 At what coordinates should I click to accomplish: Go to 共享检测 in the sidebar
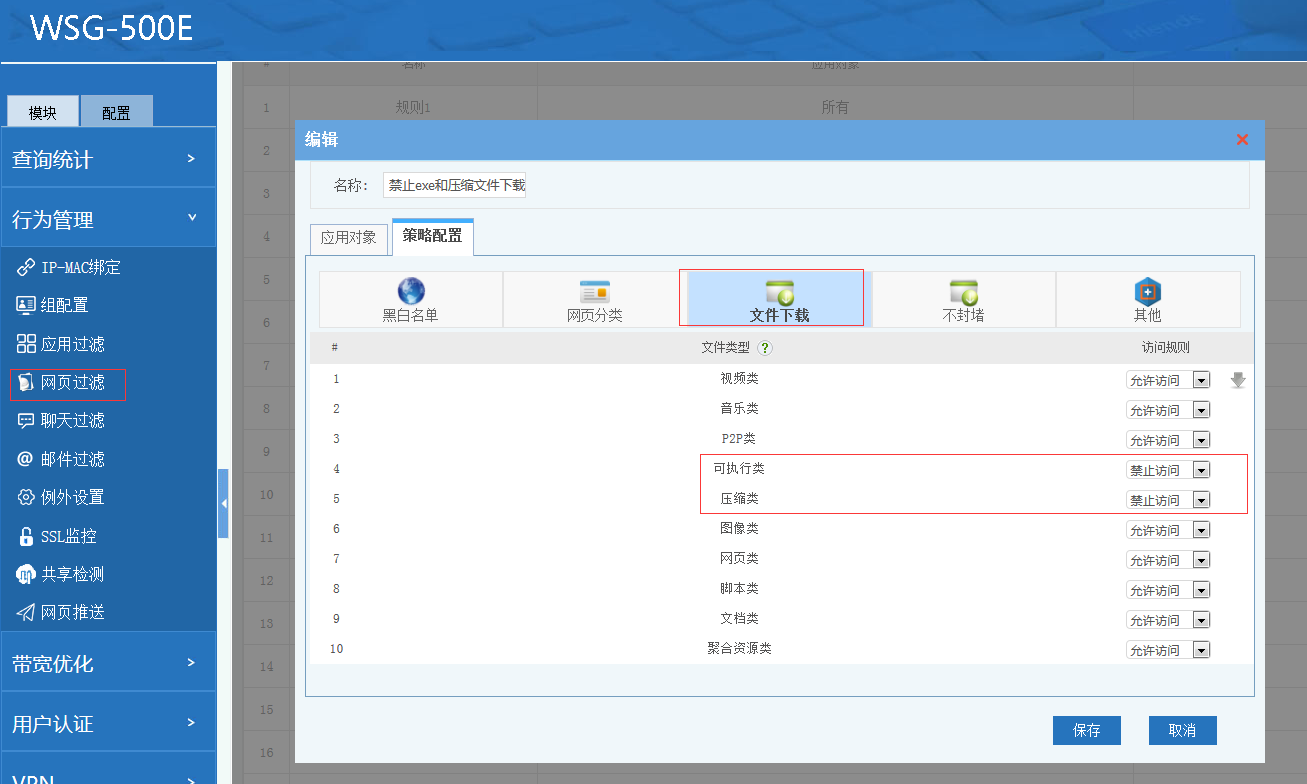72,574
